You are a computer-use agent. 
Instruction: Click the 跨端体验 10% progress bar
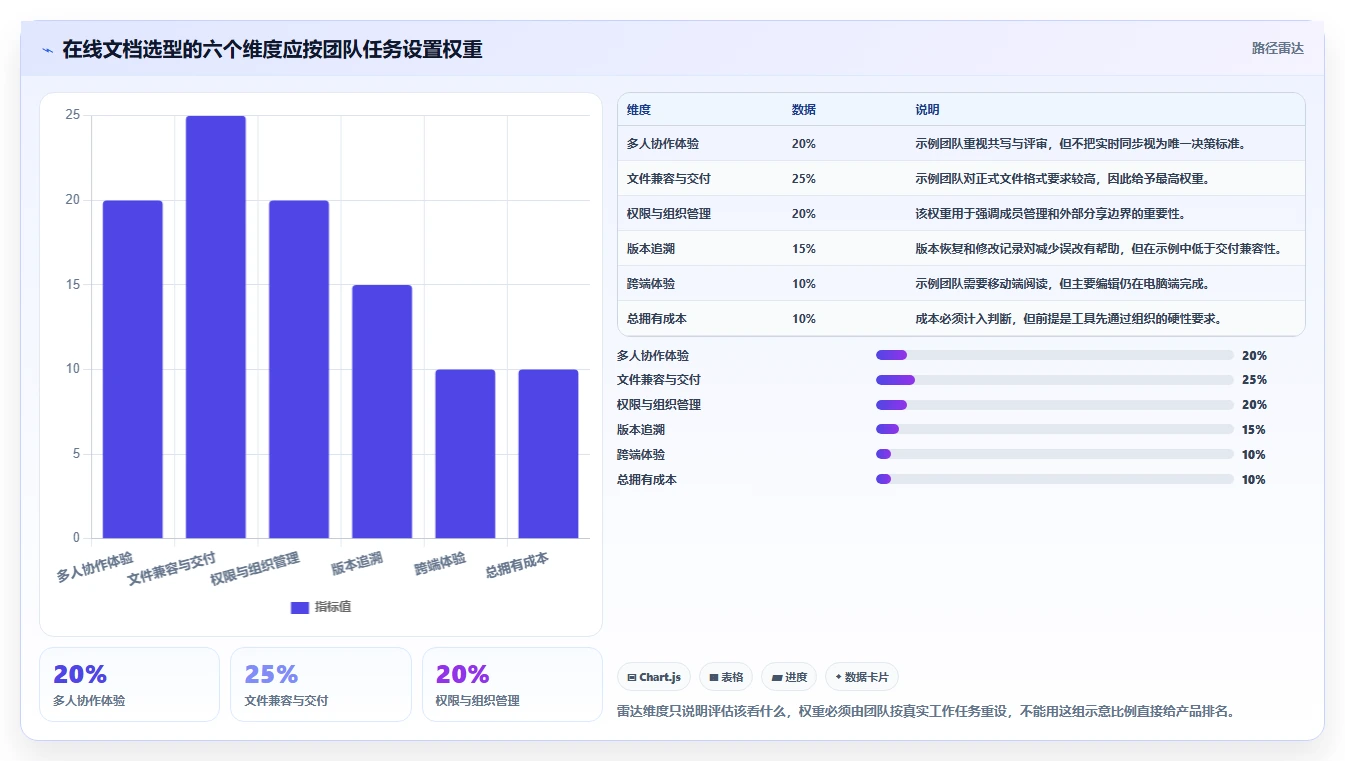point(1054,455)
